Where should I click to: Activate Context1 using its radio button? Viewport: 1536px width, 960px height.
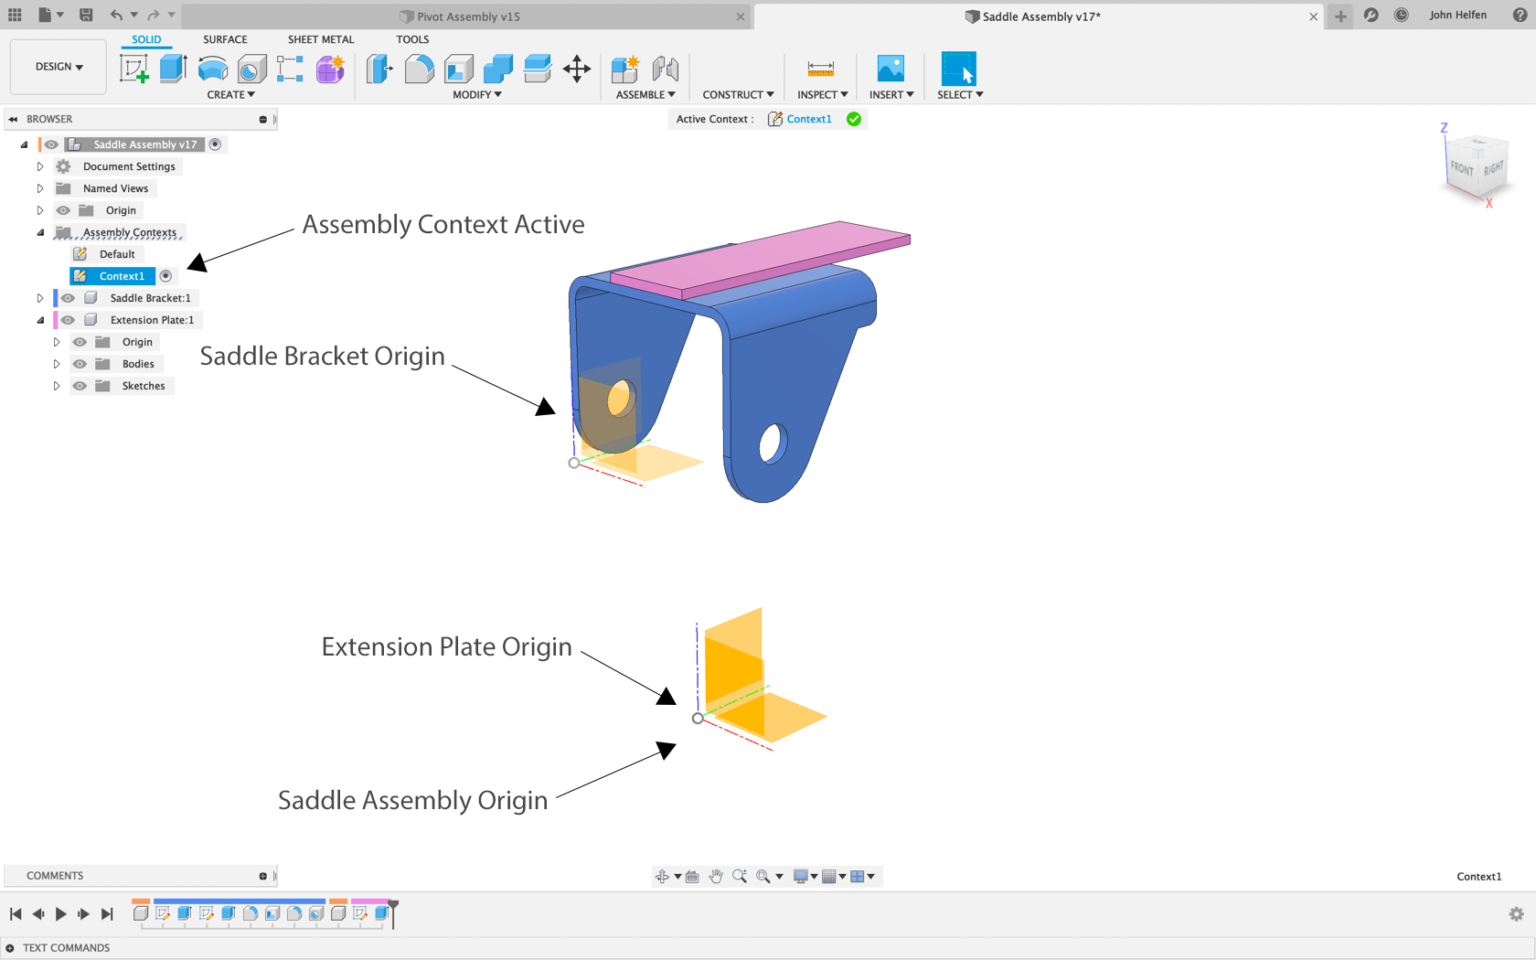[166, 275]
